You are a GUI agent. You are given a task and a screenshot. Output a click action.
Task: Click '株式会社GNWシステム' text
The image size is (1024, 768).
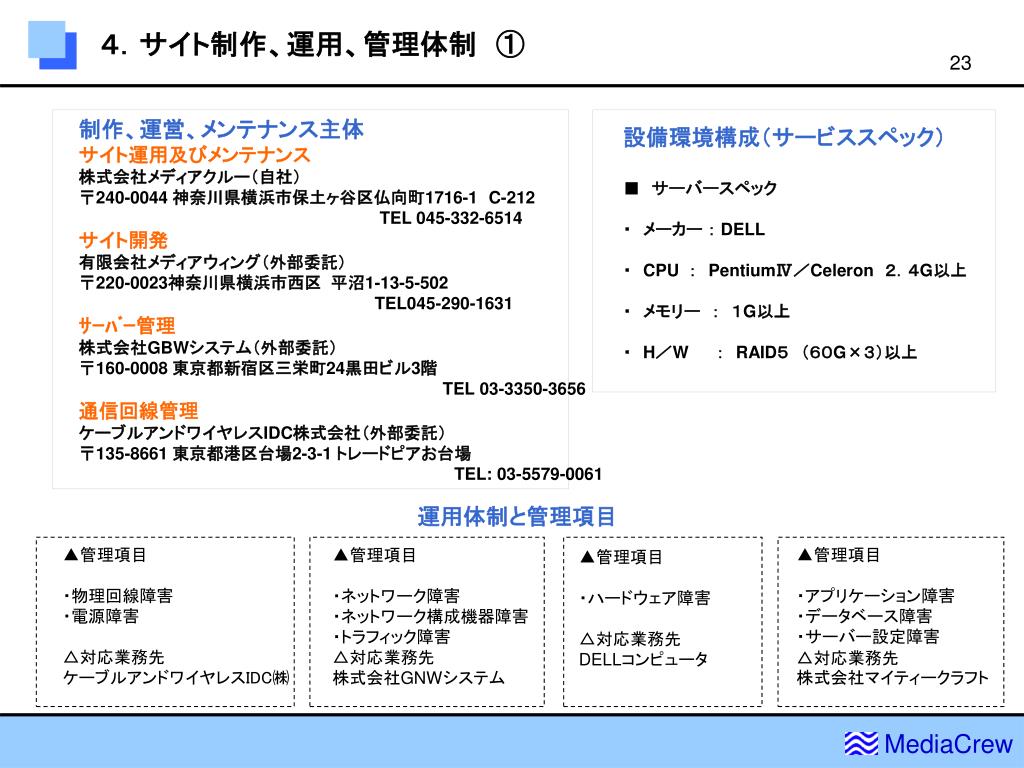pos(419,678)
